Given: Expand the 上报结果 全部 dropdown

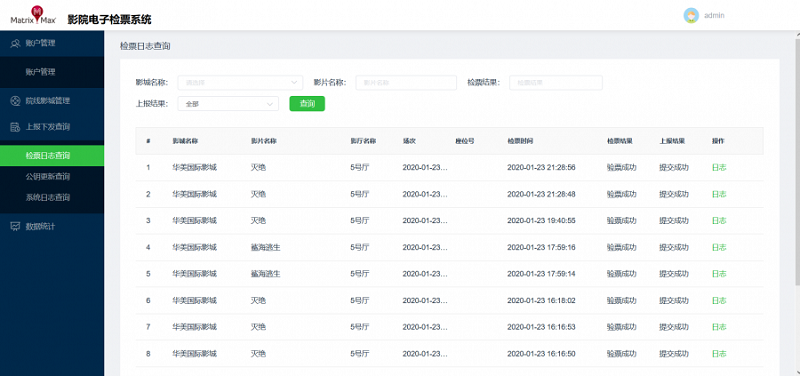Looking at the screenshot, I should click(228, 104).
